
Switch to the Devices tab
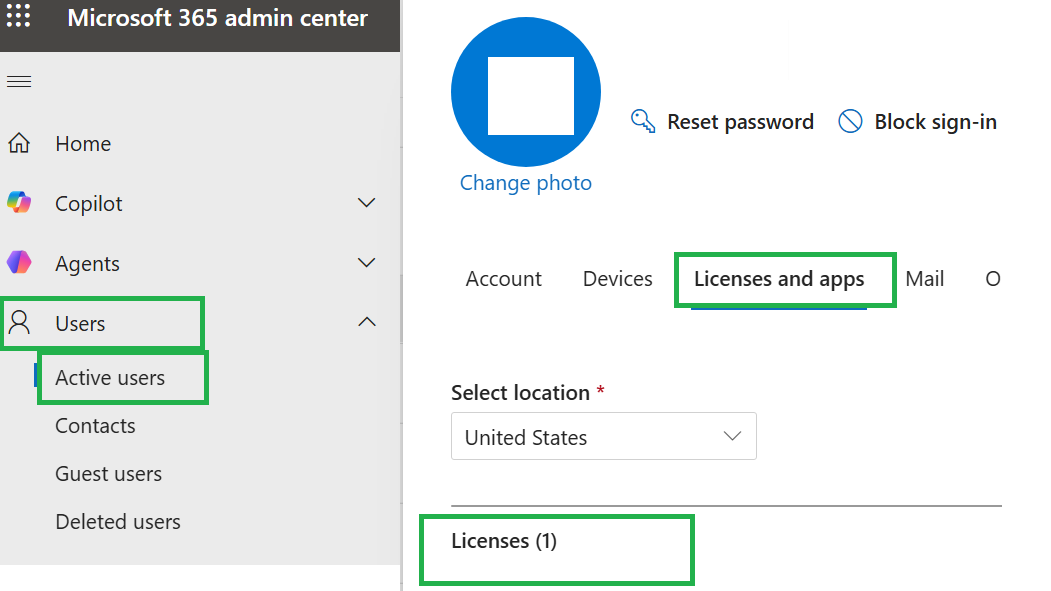click(x=617, y=279)
